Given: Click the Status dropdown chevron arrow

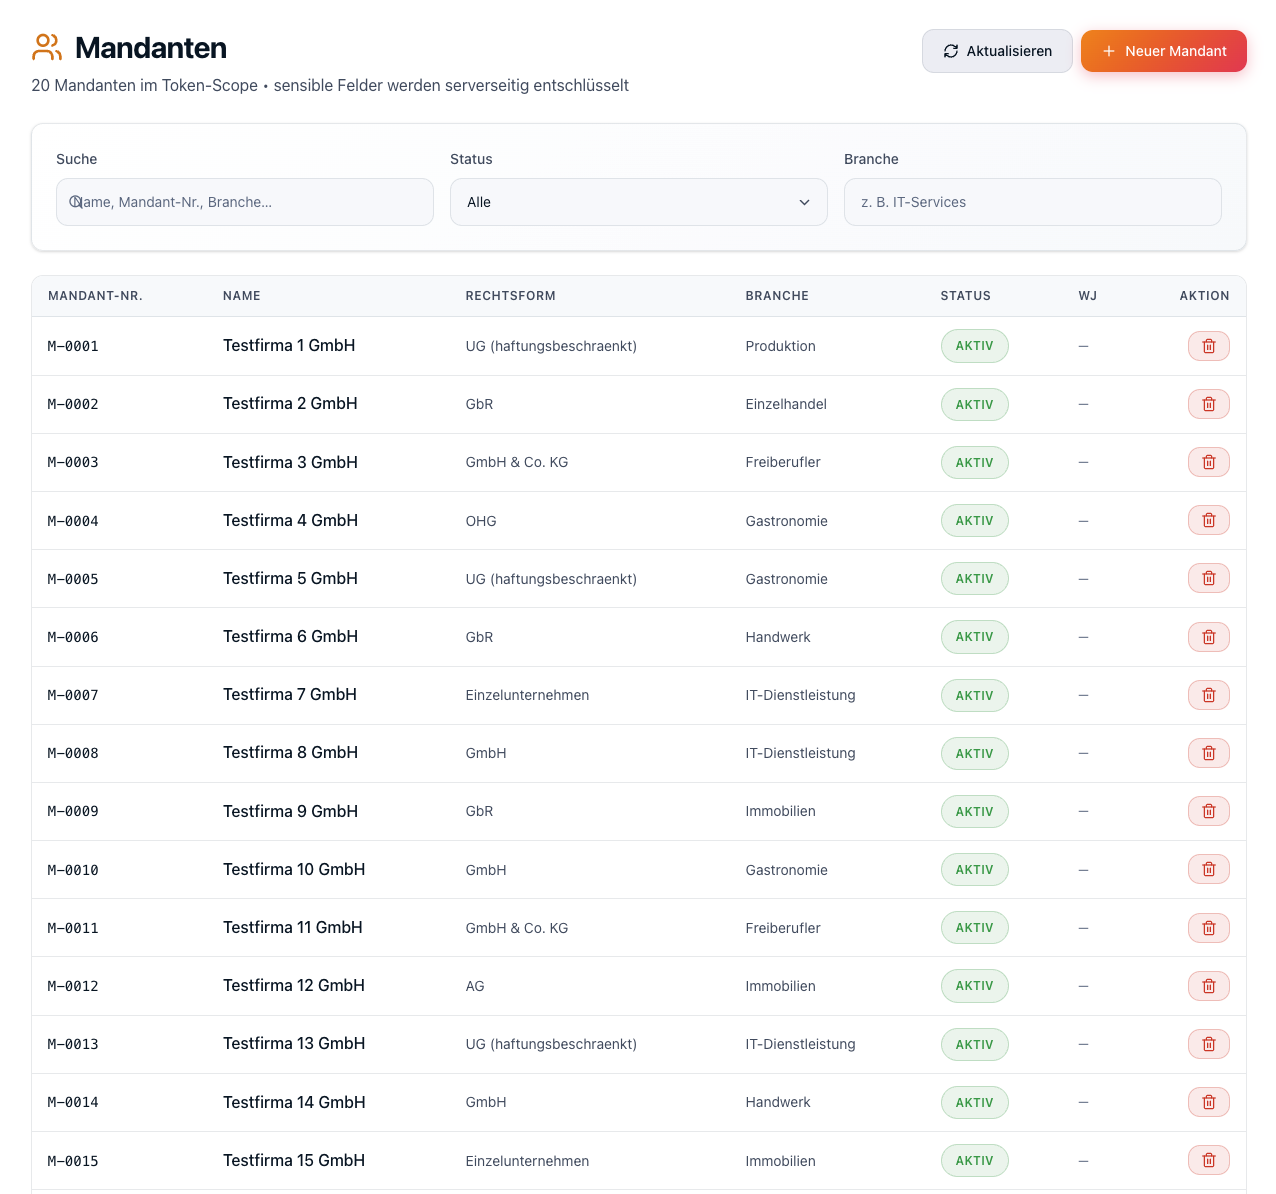Looking at the screenshot, I should click(804, 202).
